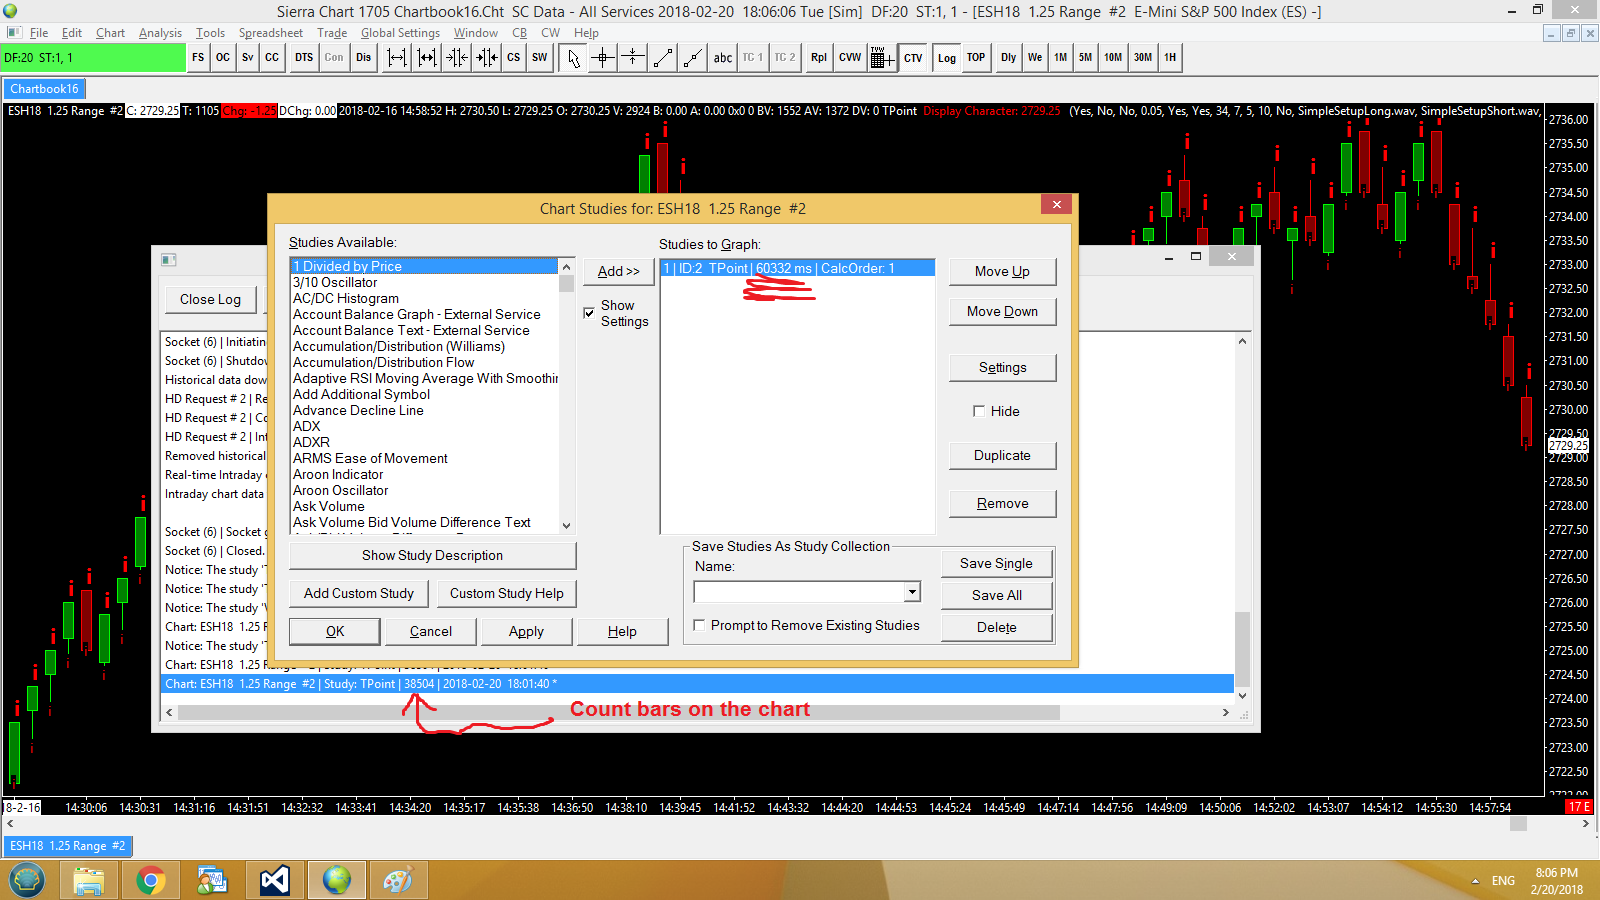Click Custom Study Help button

tap(506, 593)
